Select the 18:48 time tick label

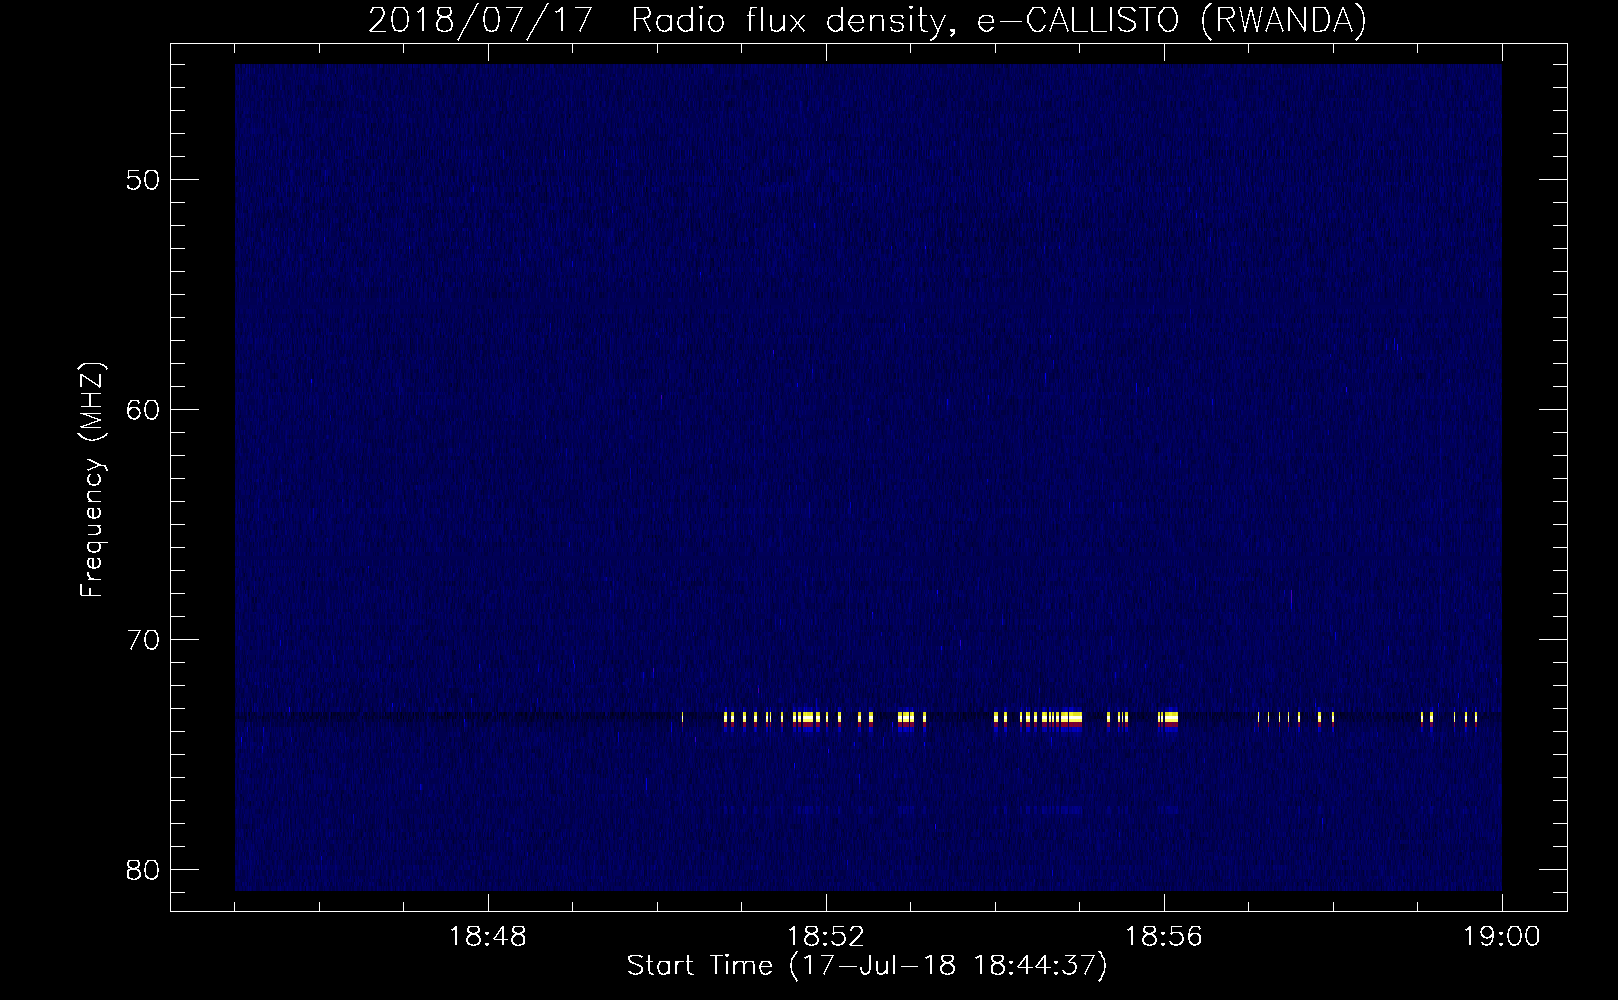[488, 938]
